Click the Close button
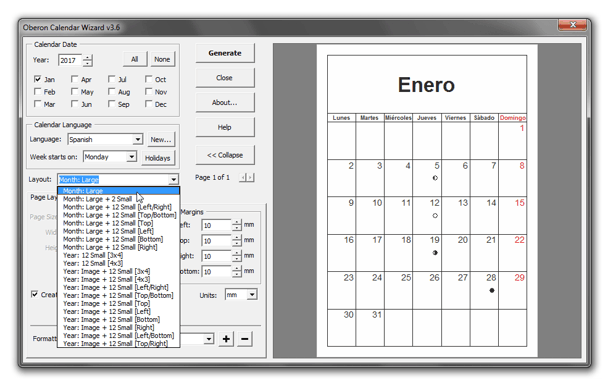Screen dimensions: 606x390 225,78
